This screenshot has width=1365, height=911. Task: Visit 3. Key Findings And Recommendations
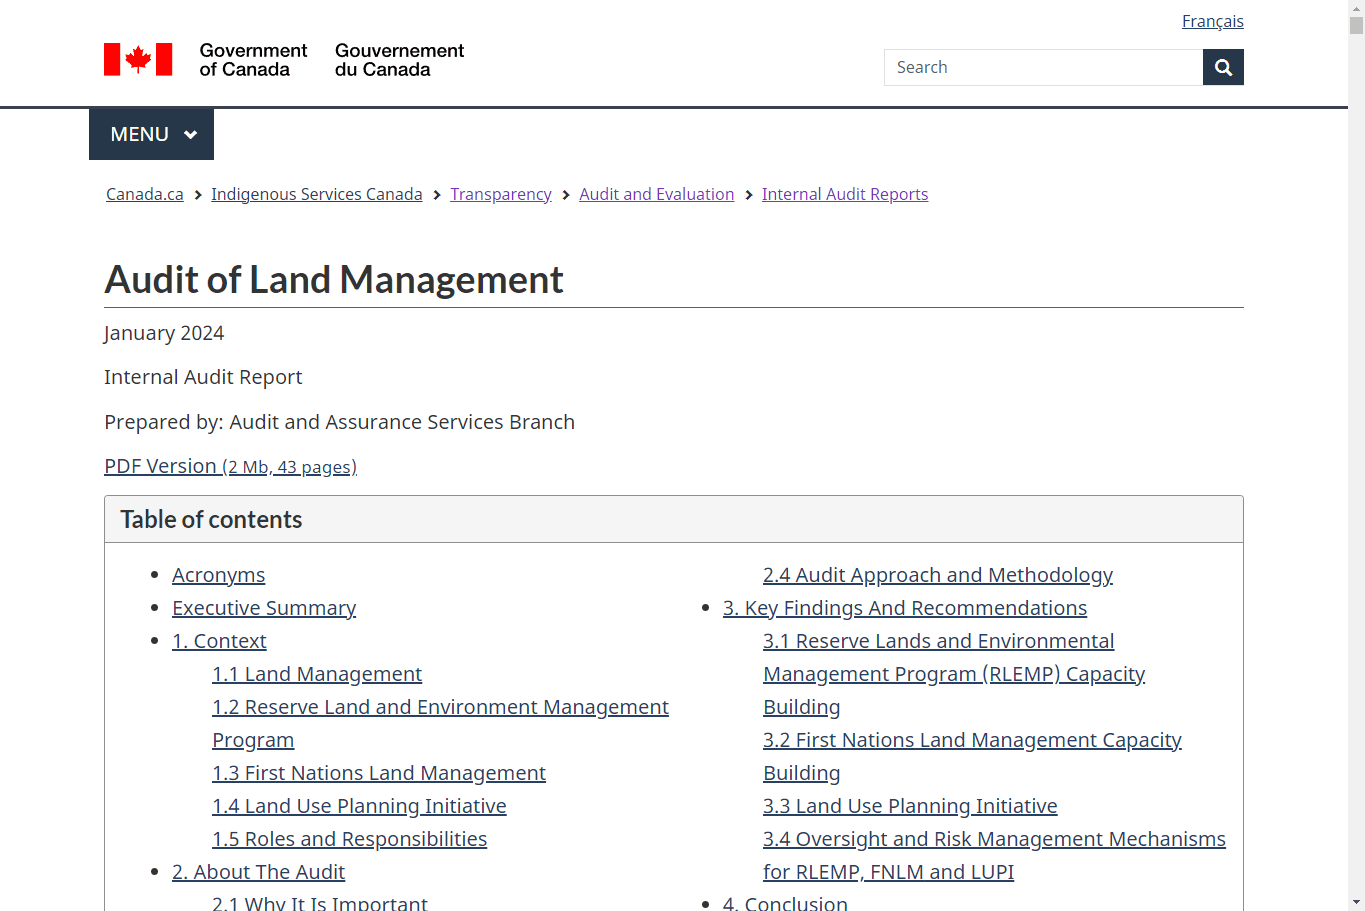(x=904, y=607)
